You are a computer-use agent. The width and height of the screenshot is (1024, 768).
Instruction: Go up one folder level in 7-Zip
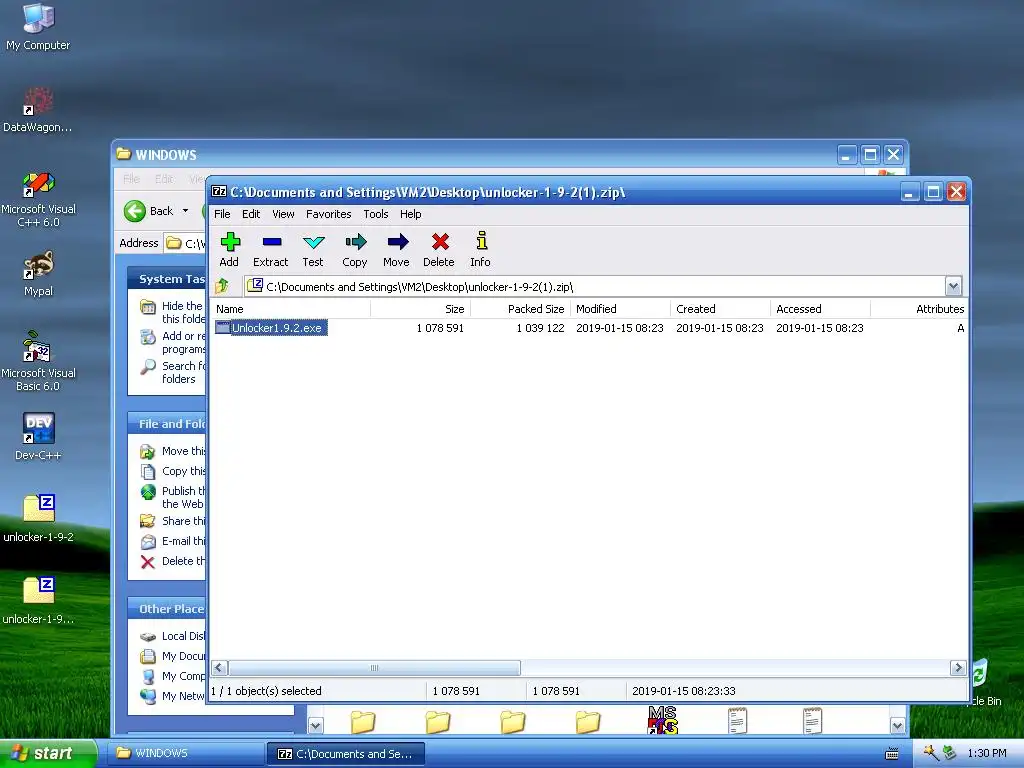[222, 285]
